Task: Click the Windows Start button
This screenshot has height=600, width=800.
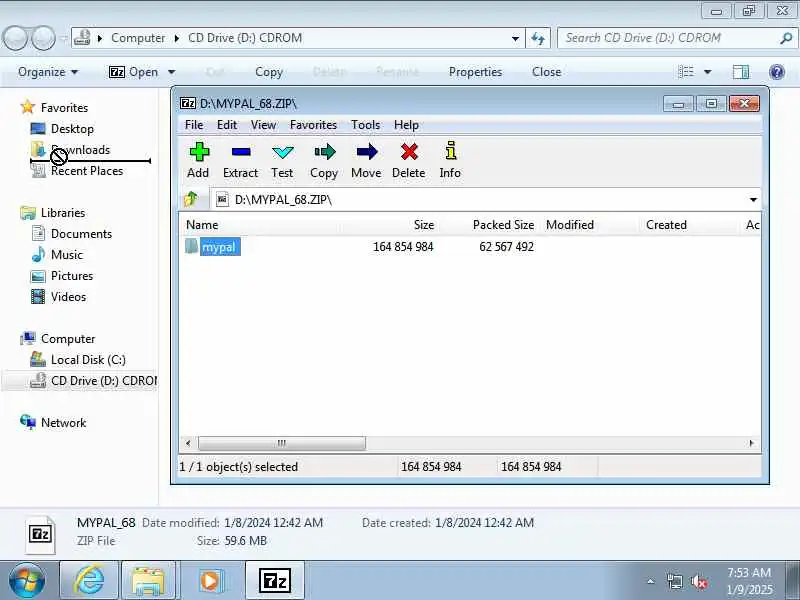Action: 26,581
